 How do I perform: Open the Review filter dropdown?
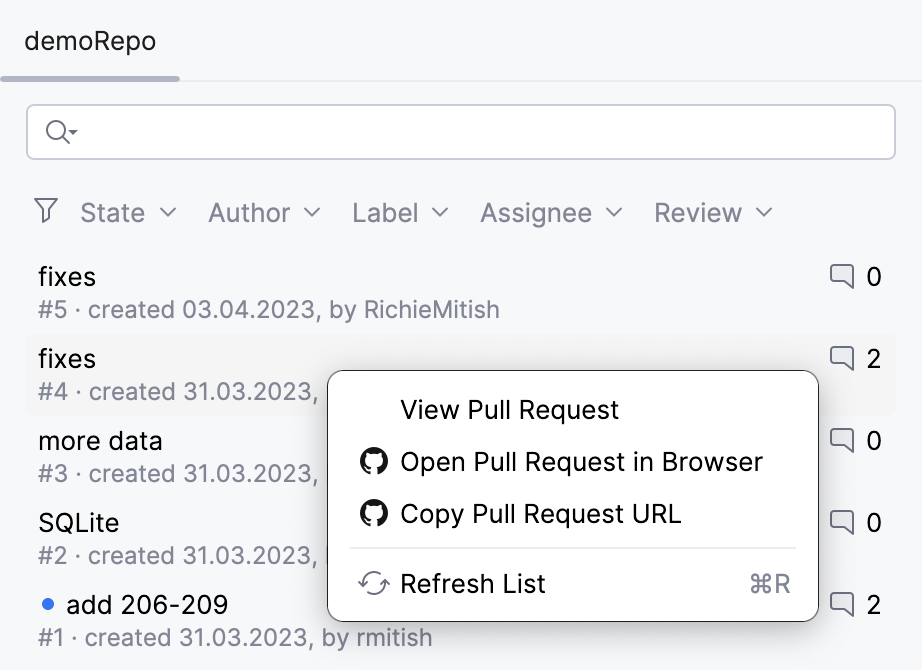point(712,212)
